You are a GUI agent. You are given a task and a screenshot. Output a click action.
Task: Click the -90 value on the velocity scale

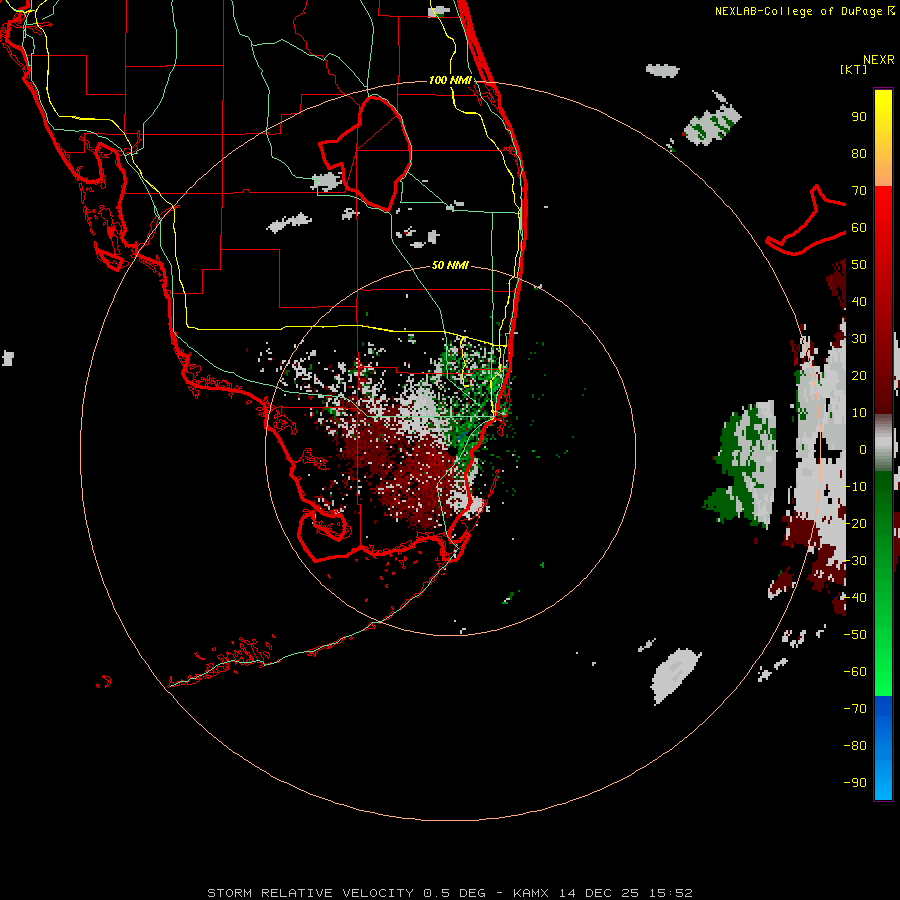(855, 783)
